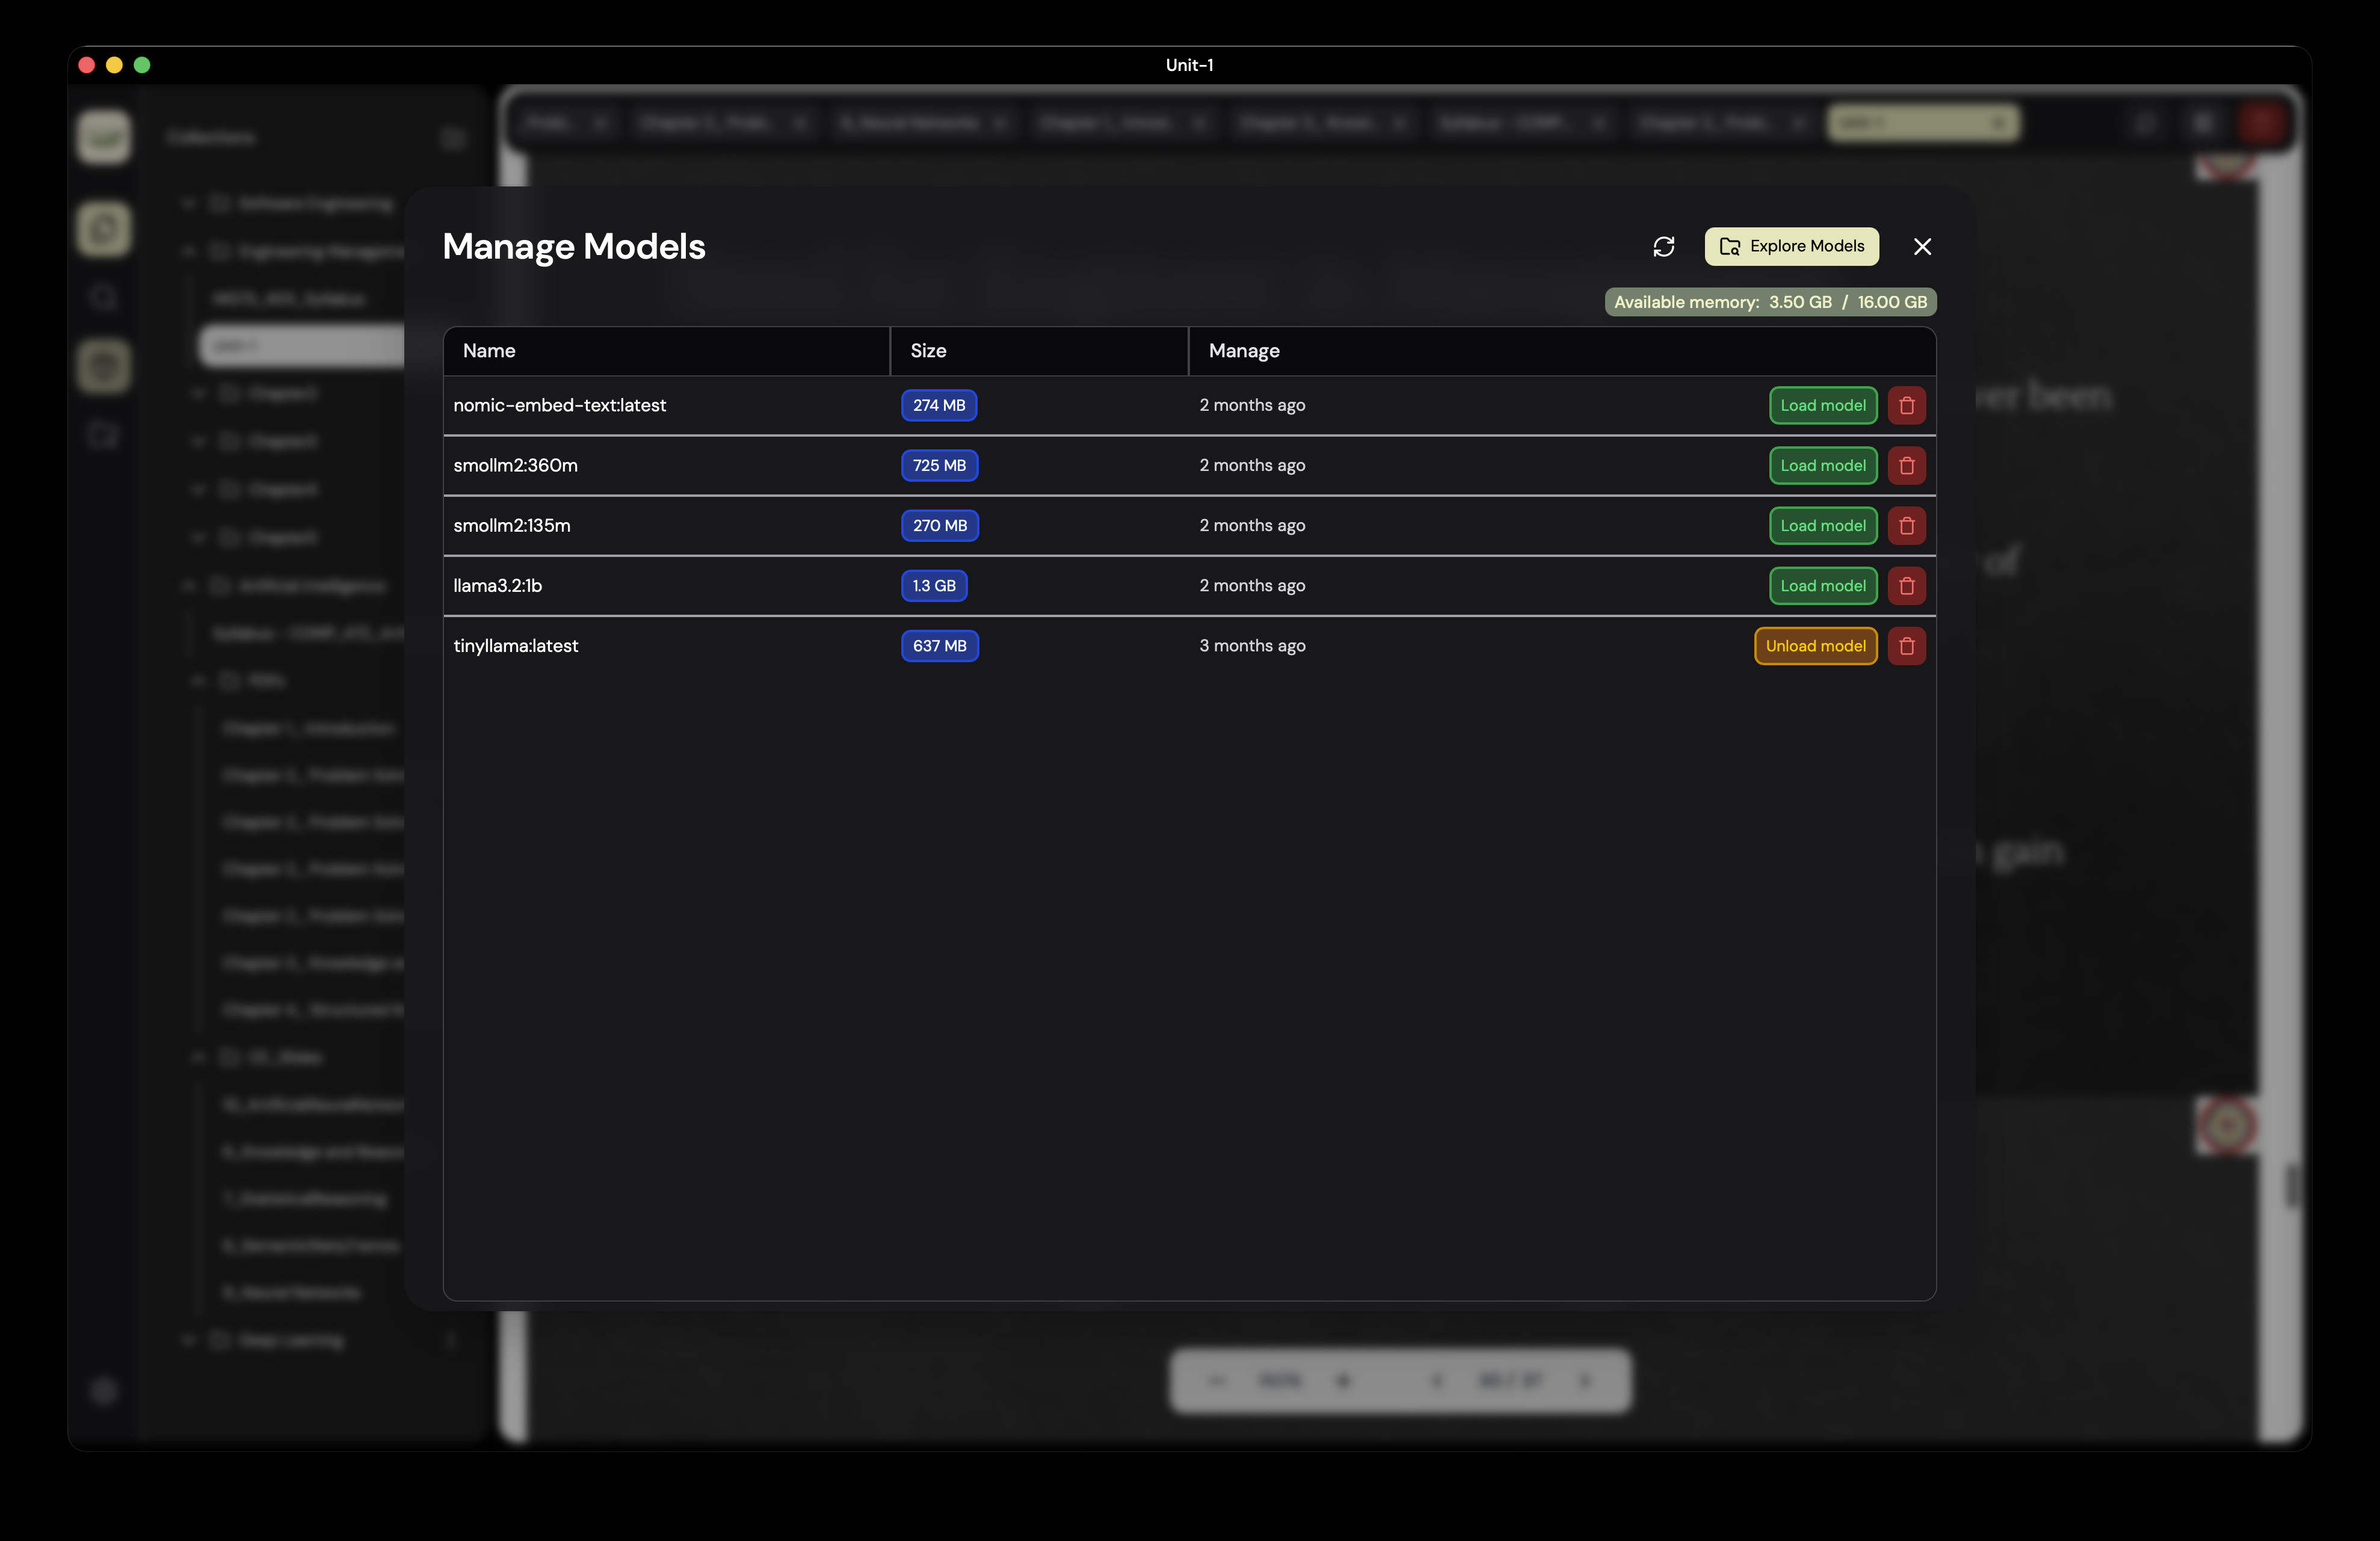Image resolution: width=2380 pixels, height=1541 pixels.
Task: Delete the smollm2:360m model
Action: click(1906, 465)
